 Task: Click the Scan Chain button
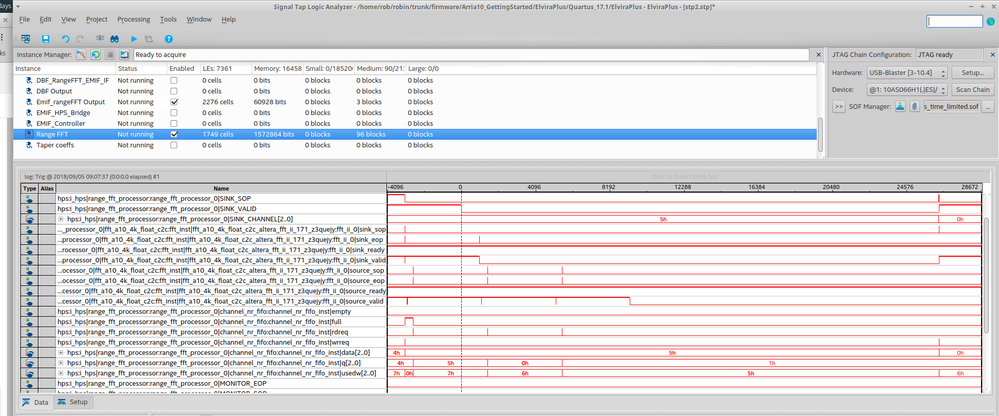coord(972,89)
